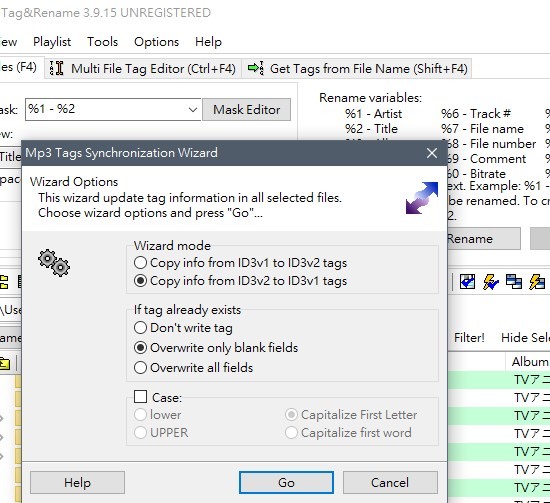Cancel the synchronization wizard

390,483
